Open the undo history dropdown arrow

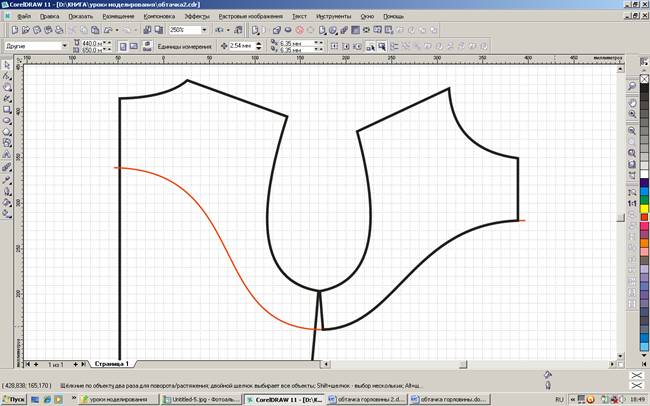(117, 30)
